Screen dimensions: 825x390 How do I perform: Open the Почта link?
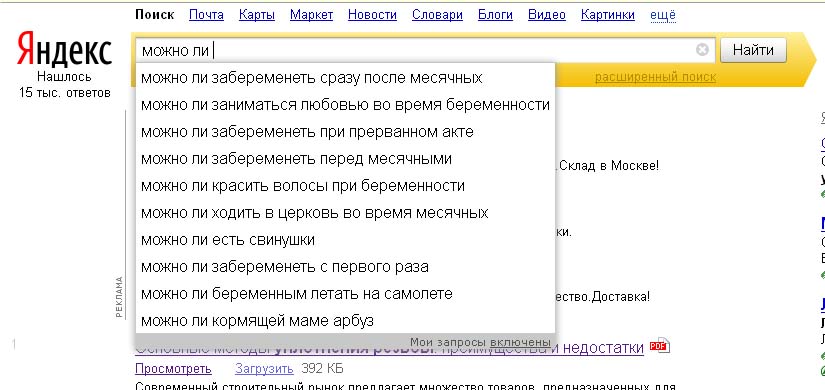tap(206, 15)
